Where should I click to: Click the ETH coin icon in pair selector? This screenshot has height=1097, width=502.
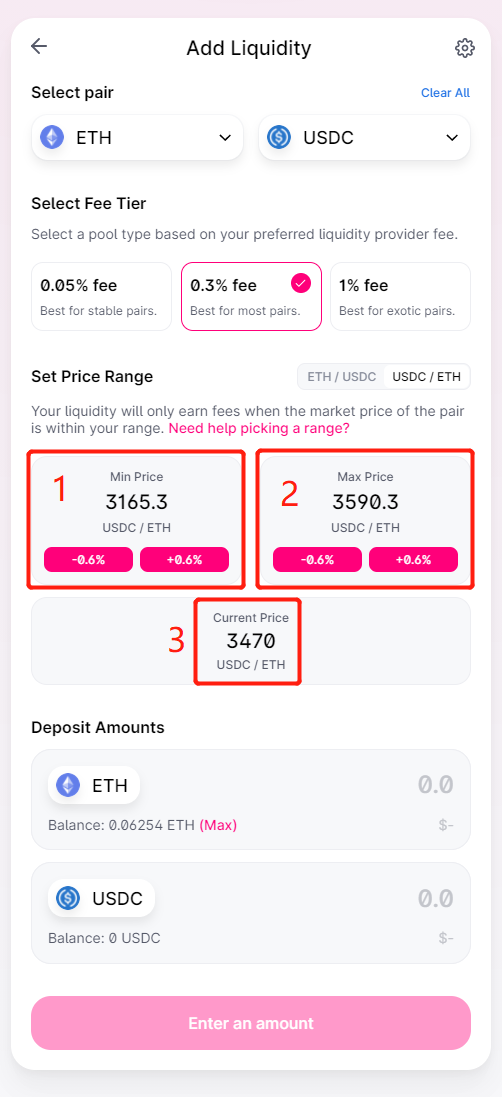(x=52, y=137)
